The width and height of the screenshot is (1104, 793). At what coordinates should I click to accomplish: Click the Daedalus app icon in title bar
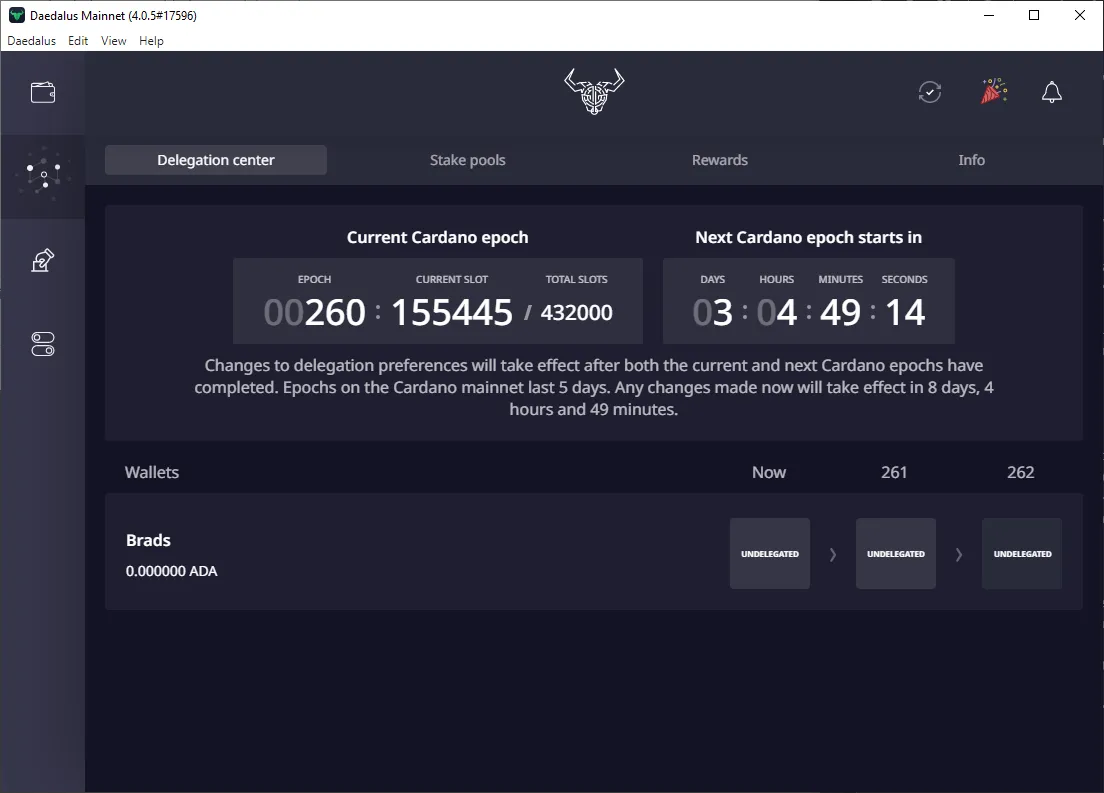16,15
